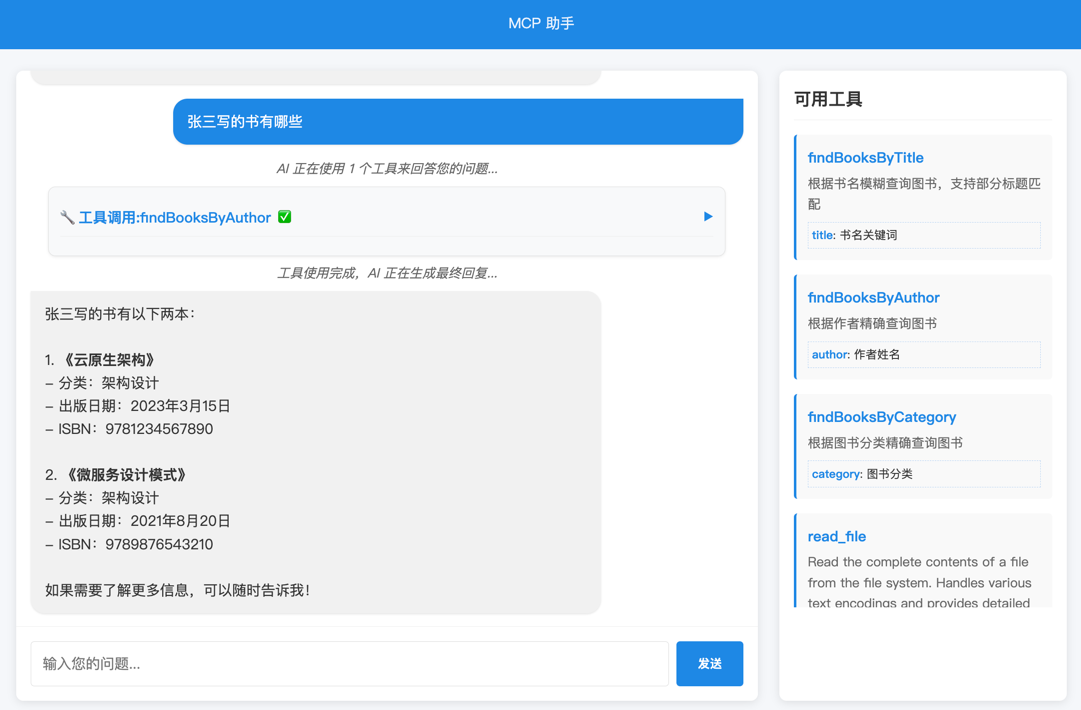Select the findBooksByAuthor tool in sidebar
This screenshot has height=710, width=1081.
click(x=873, y=297)
